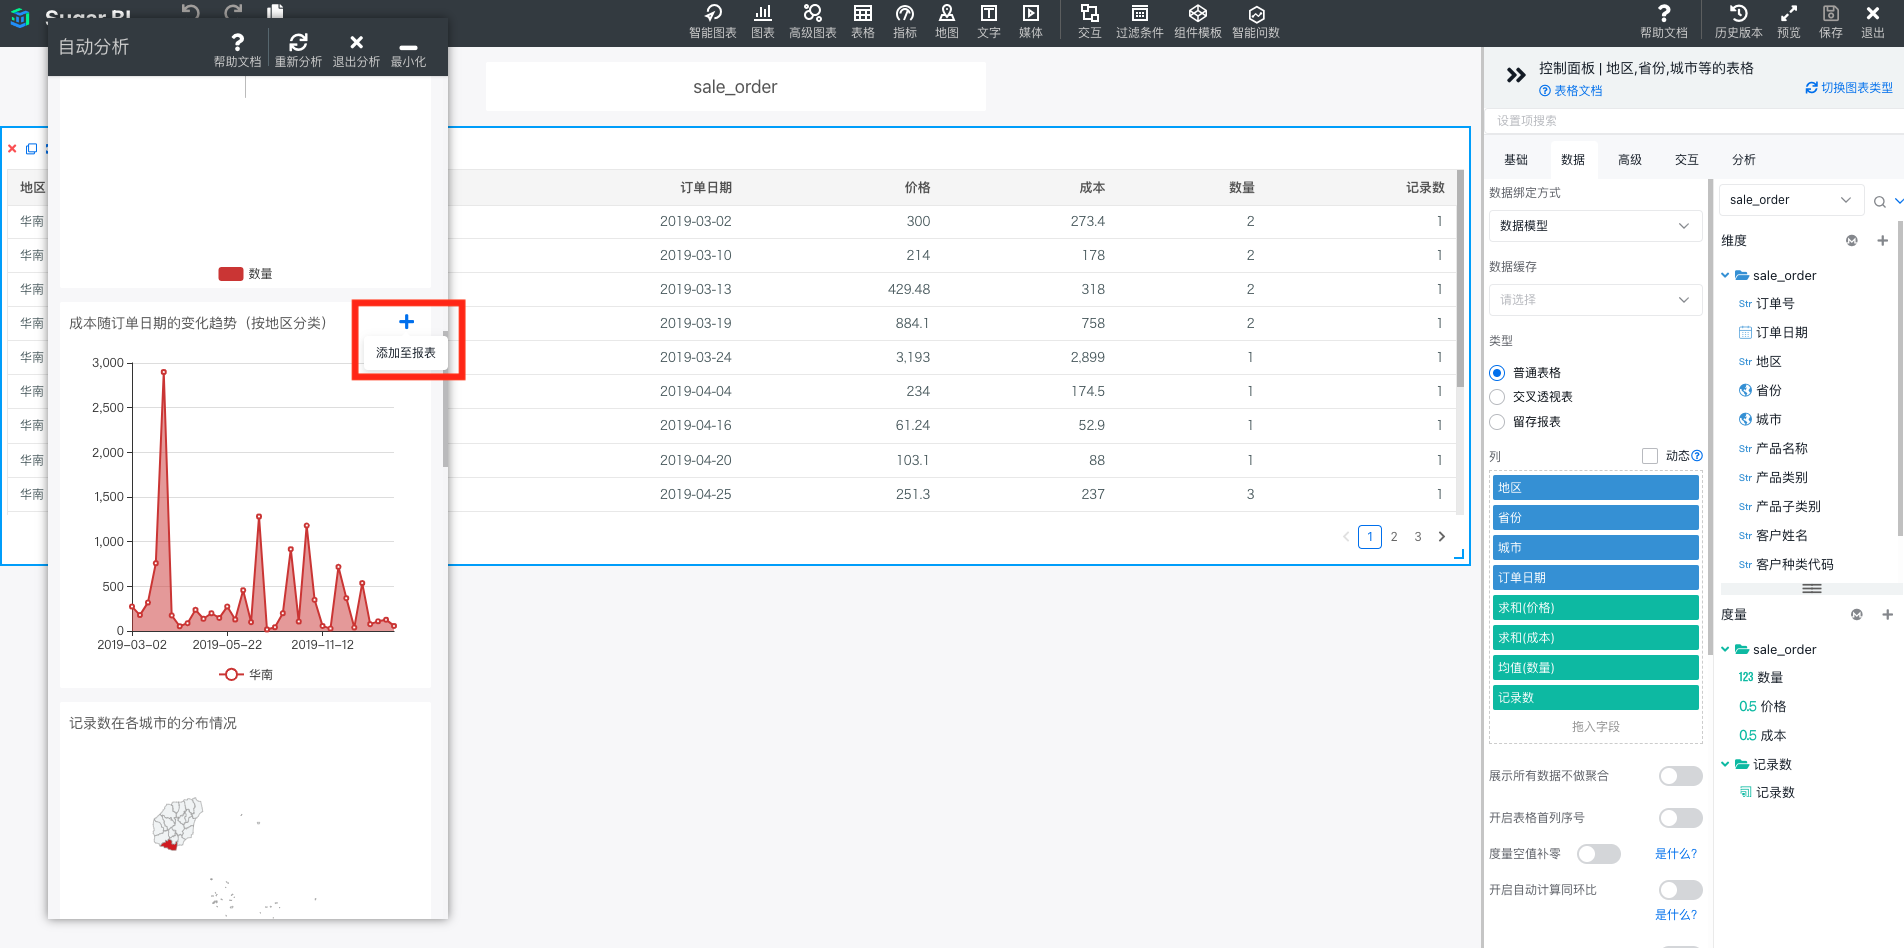This screenshot has height=948, width=1904.
Task: Open the 智能问数 smart query tool
Action: [x=1255, y=21]
